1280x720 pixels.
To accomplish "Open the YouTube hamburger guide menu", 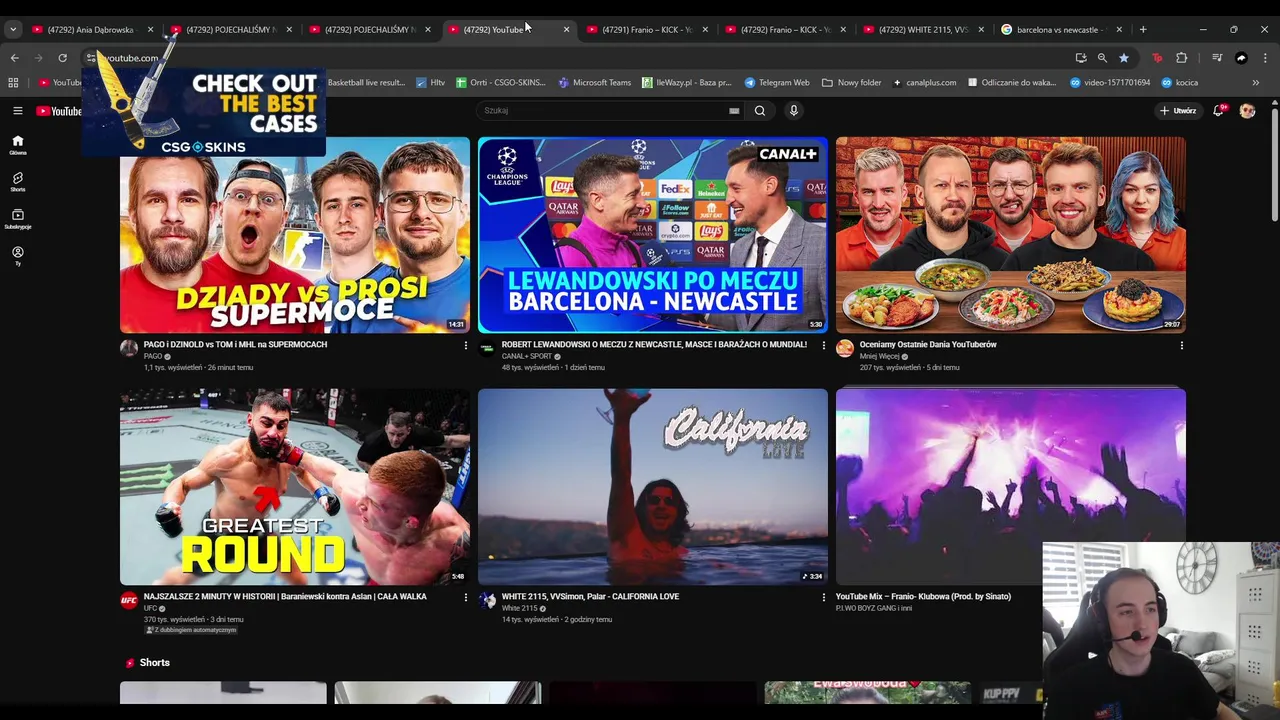I will tap(17, 111).
